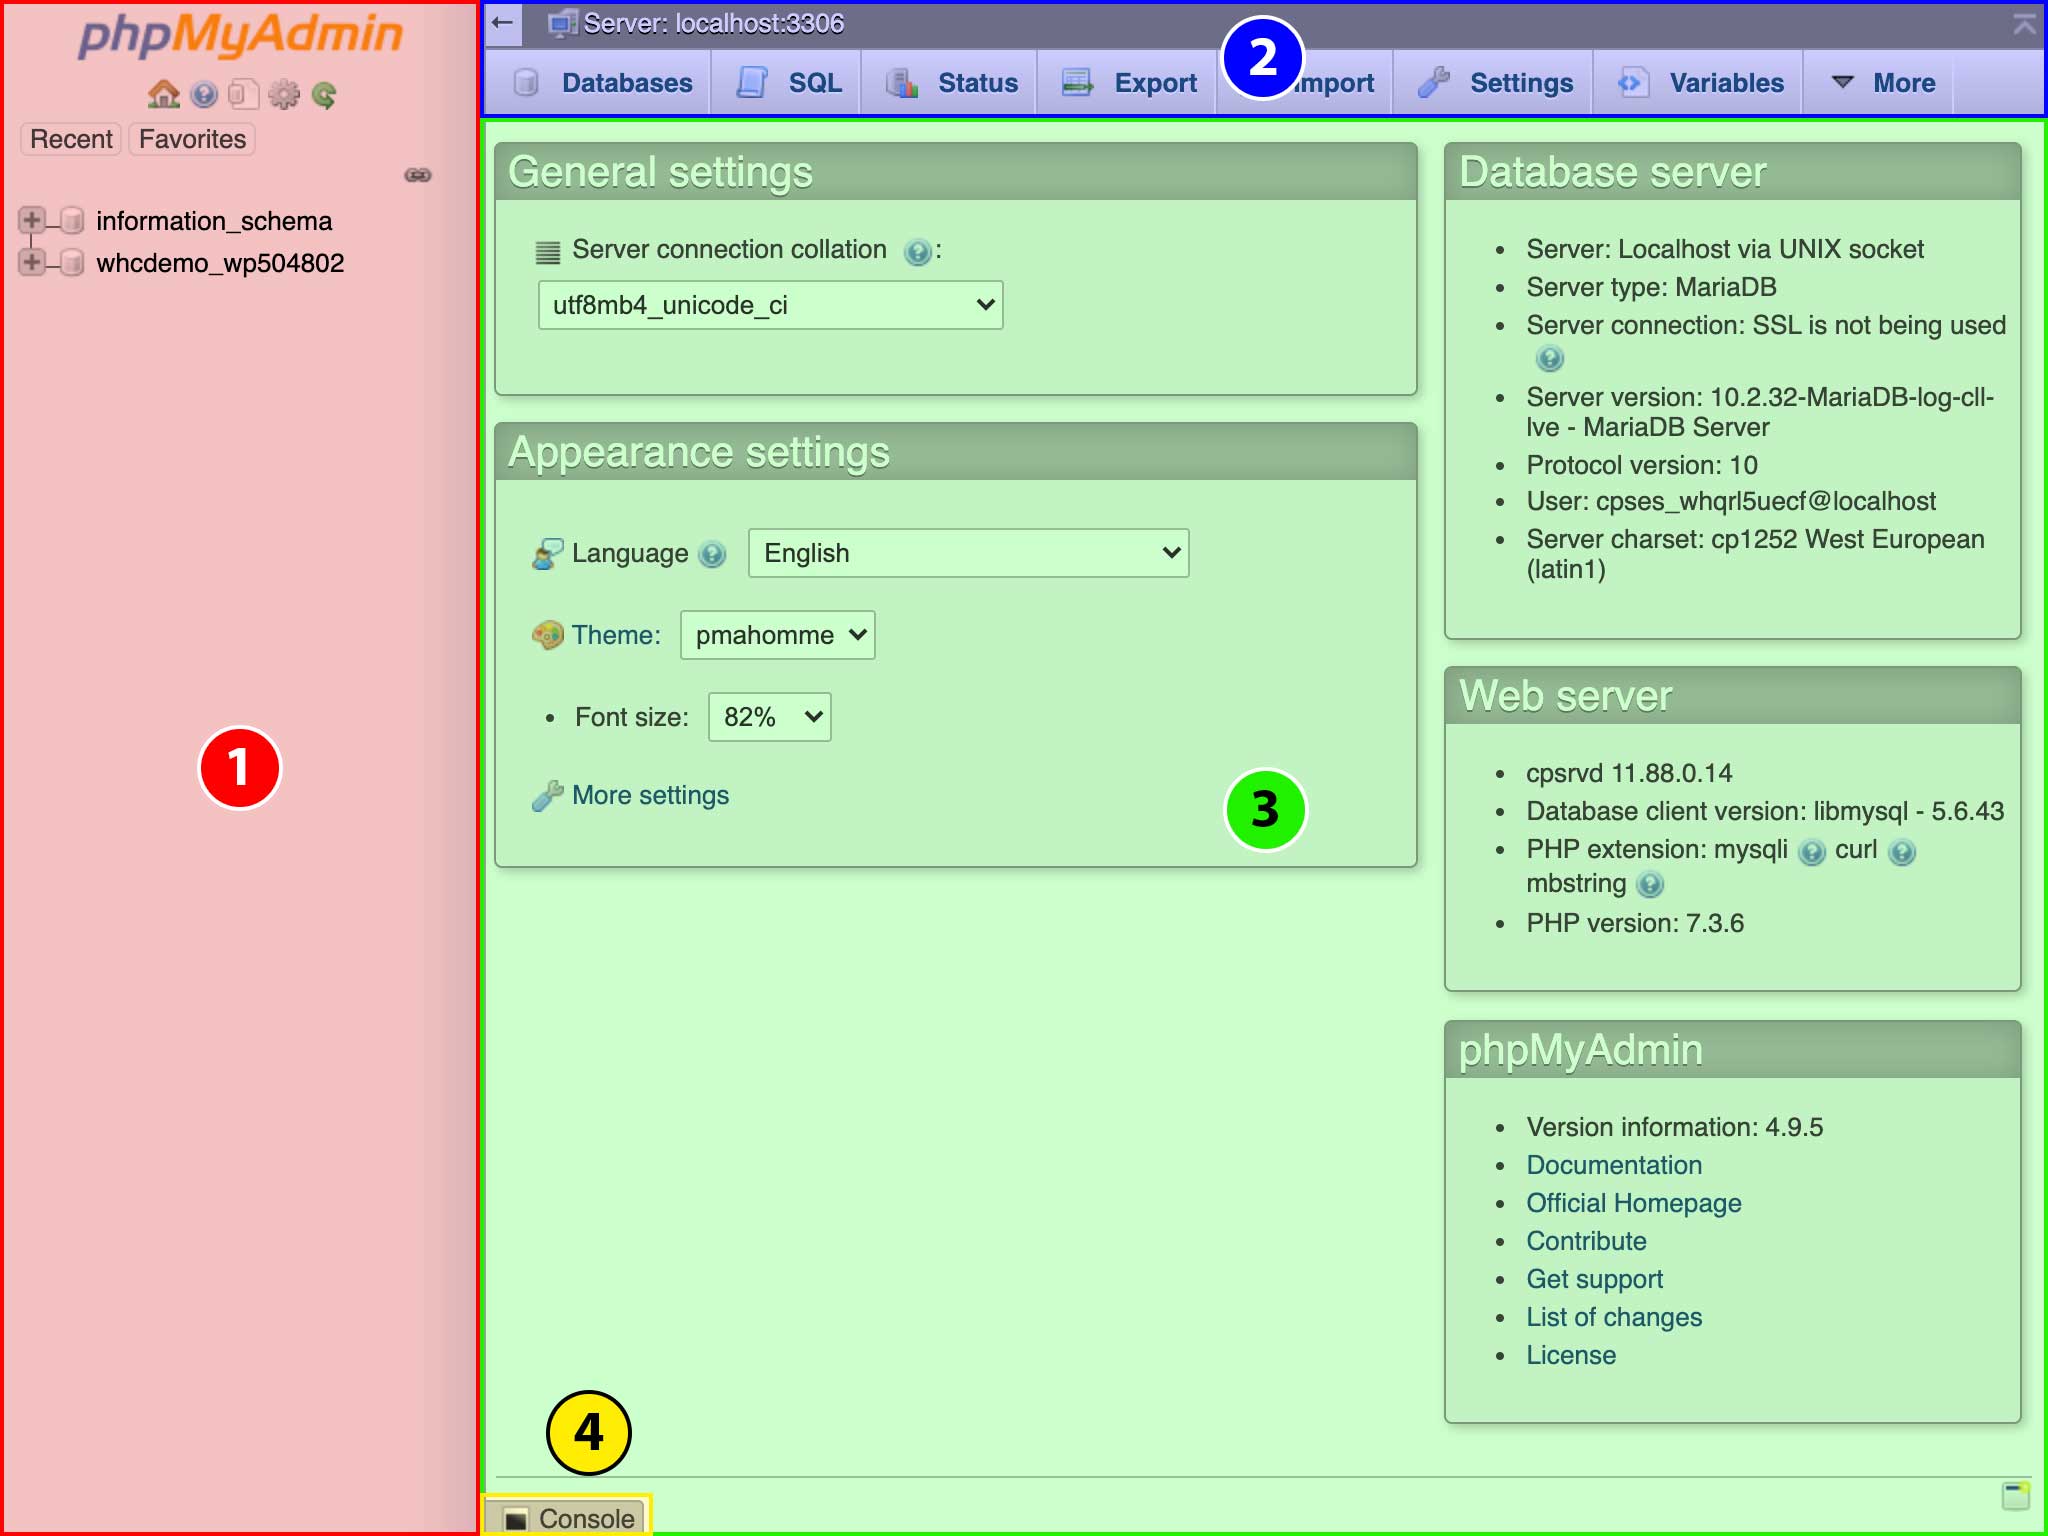The image size is (2048, 1536).
Task: Open the Export tab
Action: [1129, 83]
